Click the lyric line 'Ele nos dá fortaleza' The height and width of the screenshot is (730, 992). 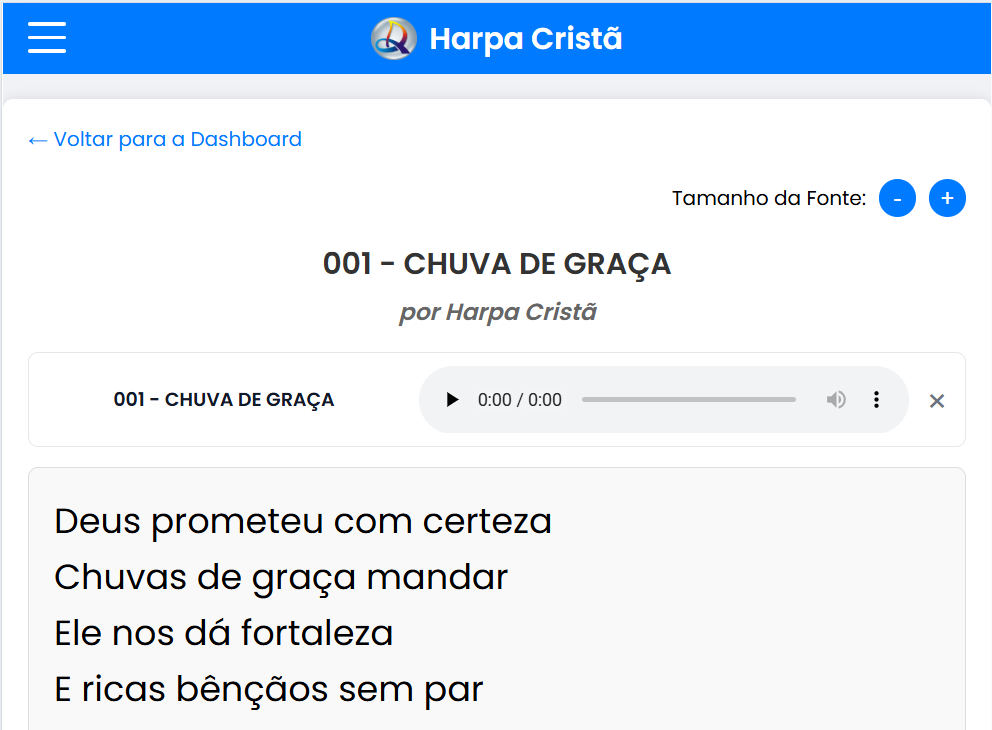[223, 633]
